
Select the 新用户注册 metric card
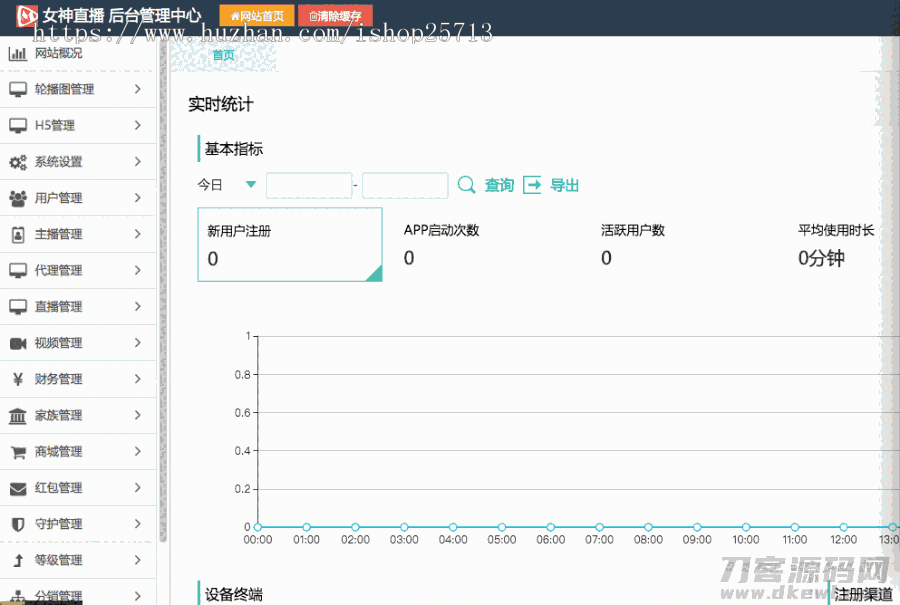point(290,245)
